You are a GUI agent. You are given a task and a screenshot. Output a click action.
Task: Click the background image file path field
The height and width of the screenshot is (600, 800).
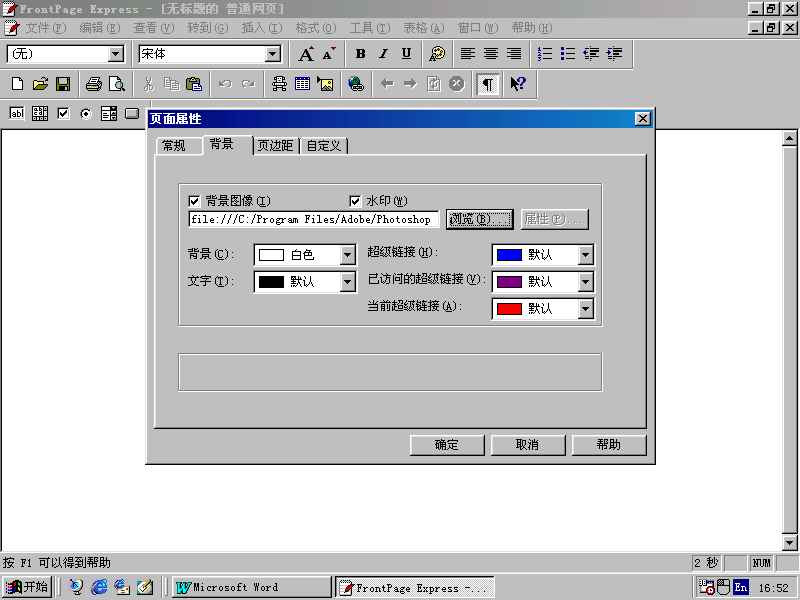click(313, 219)
